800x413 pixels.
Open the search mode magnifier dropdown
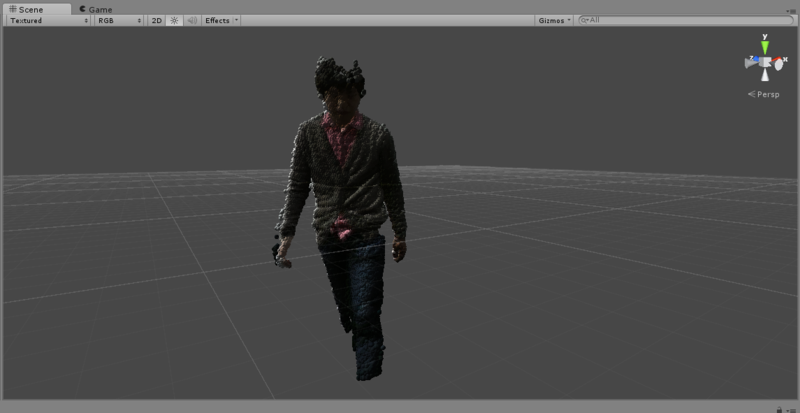pyautogui.click(x=585, y=20)
